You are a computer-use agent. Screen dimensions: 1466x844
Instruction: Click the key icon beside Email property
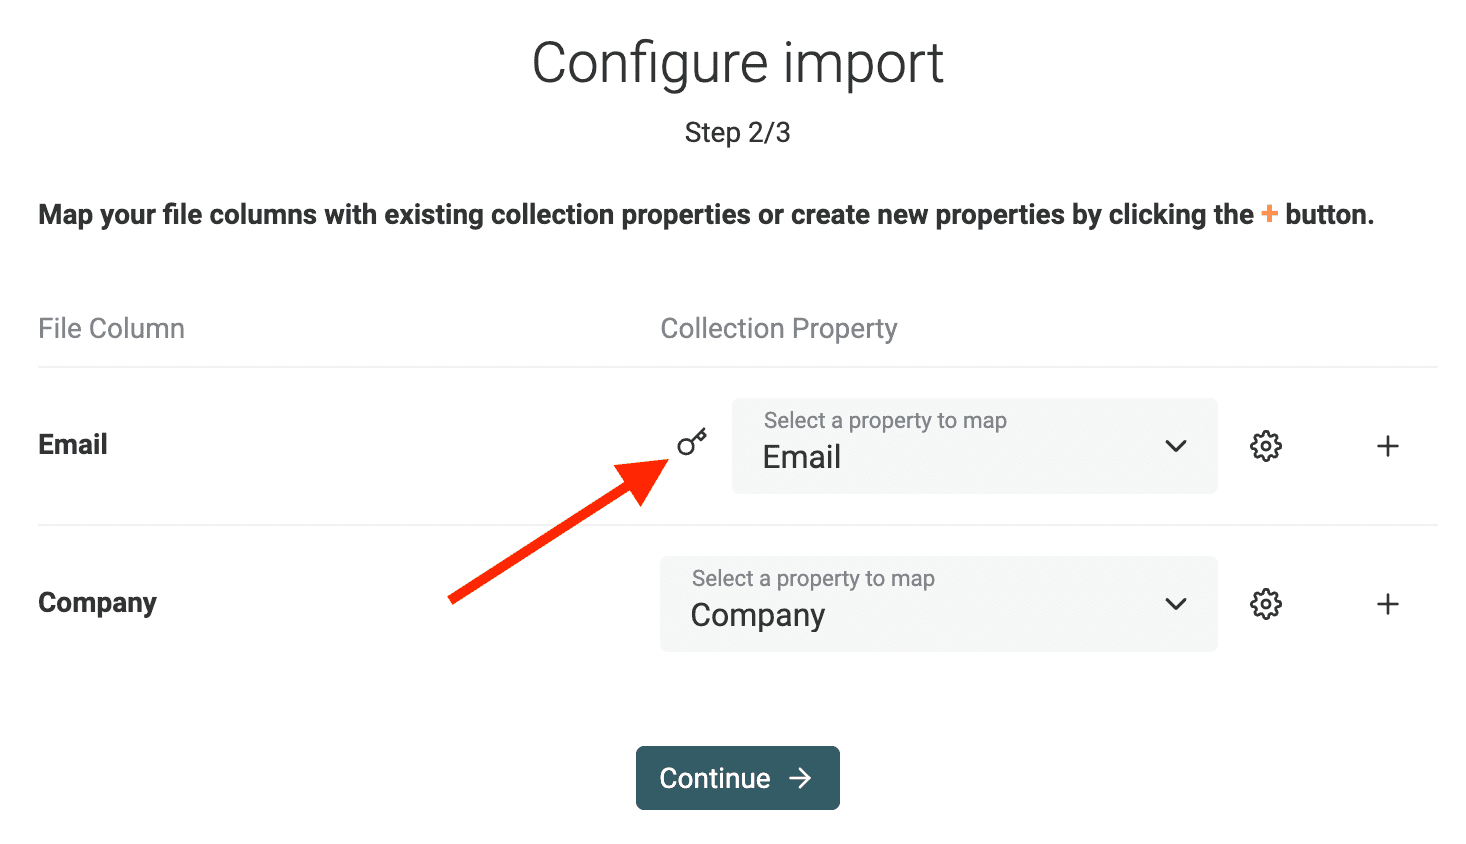click(691, 442)
